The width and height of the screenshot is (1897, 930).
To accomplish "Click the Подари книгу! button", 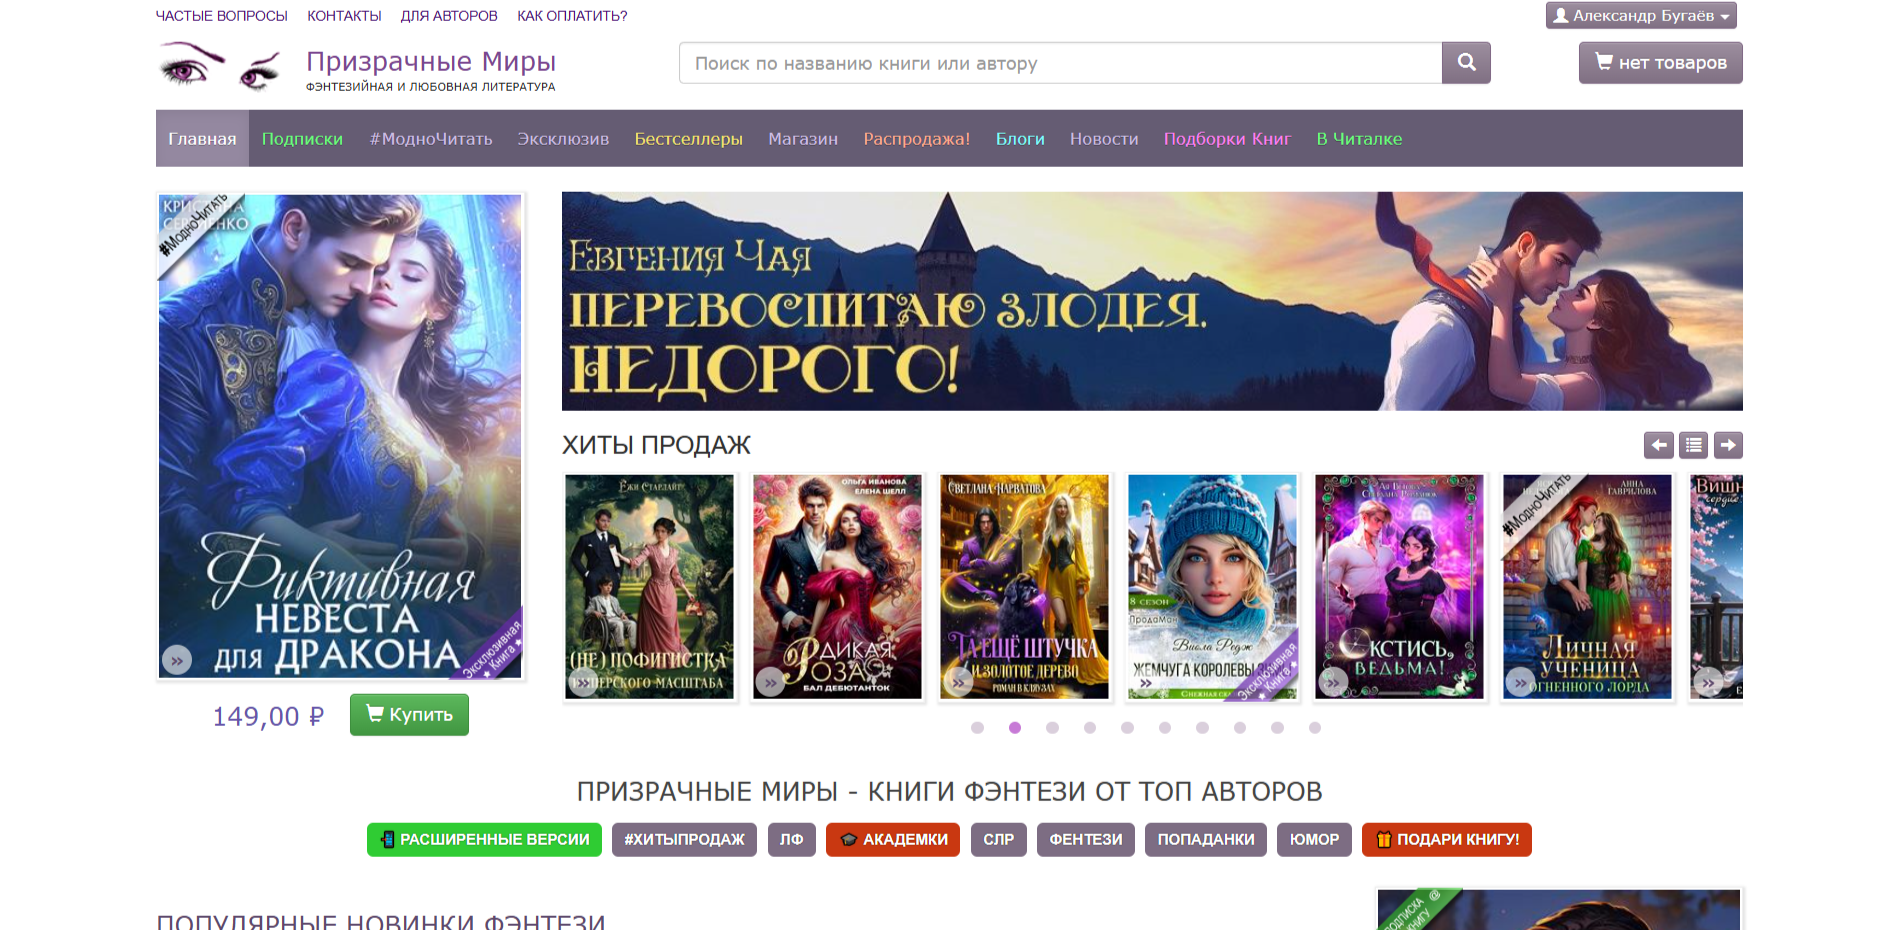I will 1447,839.
